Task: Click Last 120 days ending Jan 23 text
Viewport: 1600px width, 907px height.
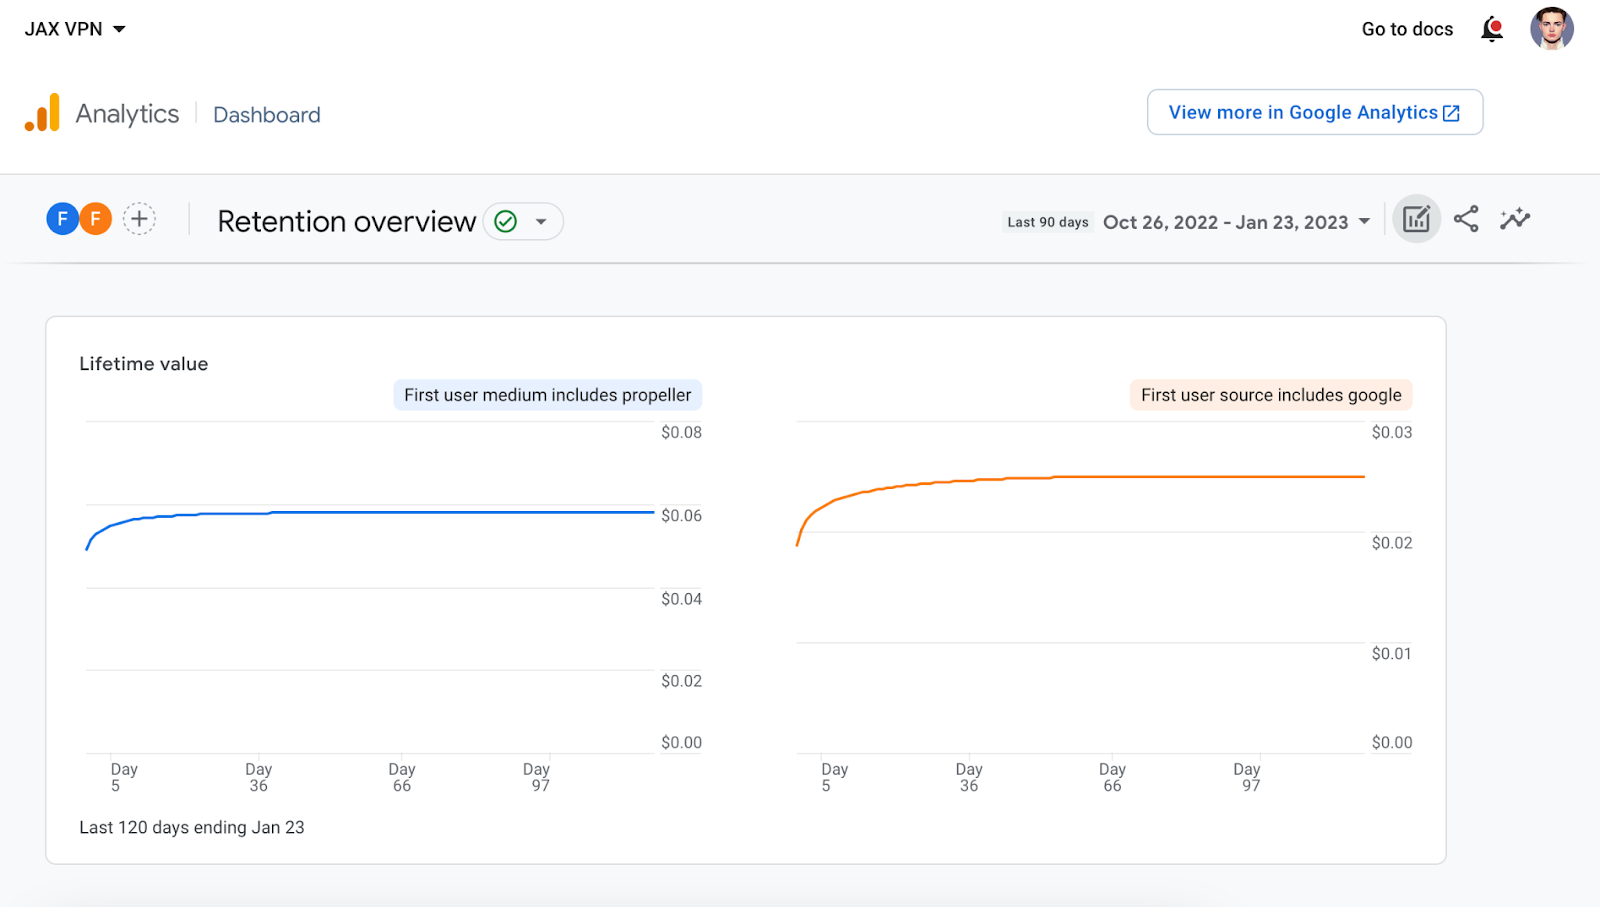Action: point(192,827)
